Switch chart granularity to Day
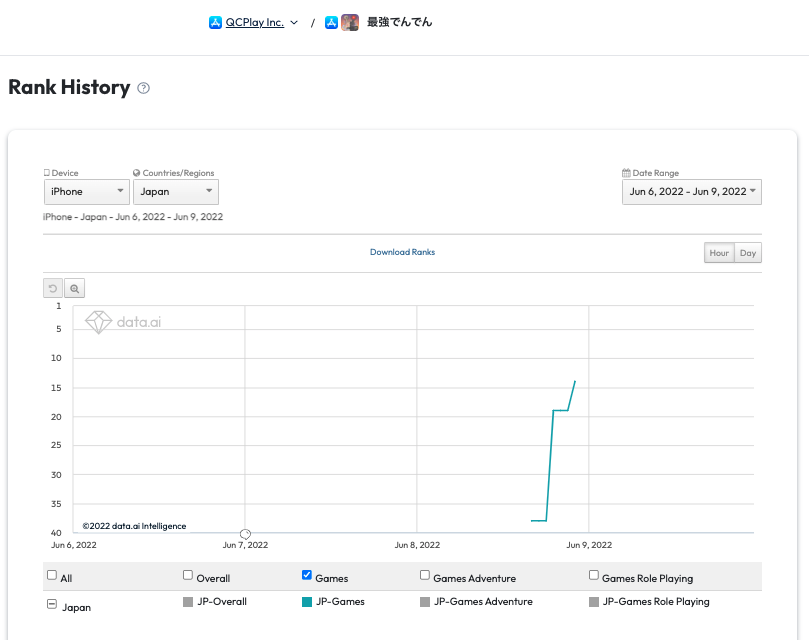The image size is (809, 640). tap(748, 253)
